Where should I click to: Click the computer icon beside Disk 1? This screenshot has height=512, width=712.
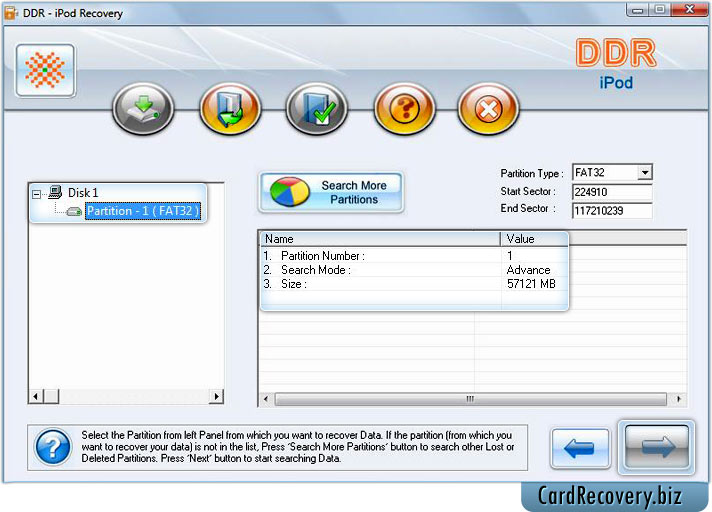(55, 192)
